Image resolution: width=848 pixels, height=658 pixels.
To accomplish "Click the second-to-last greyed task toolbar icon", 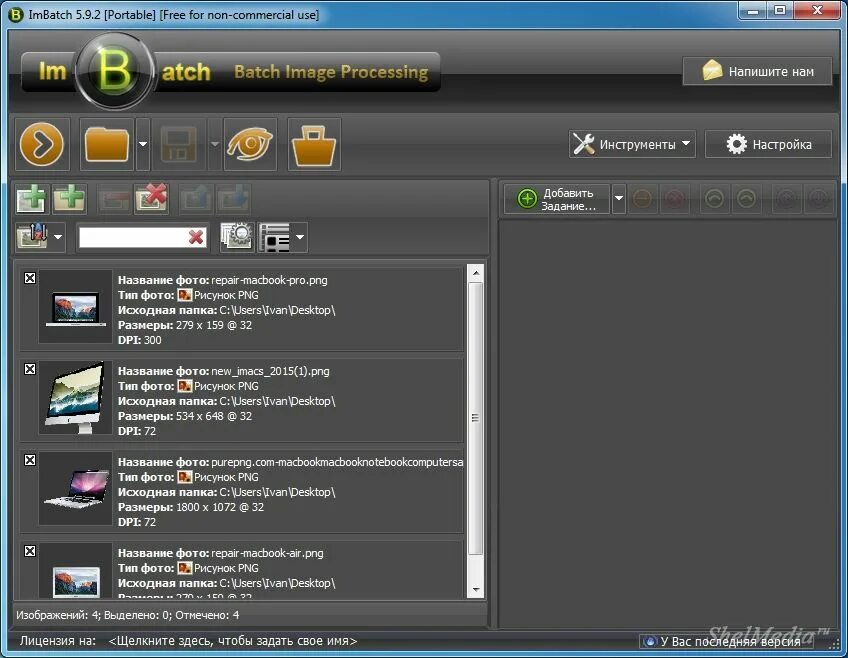I will click(x=786, y=199).
